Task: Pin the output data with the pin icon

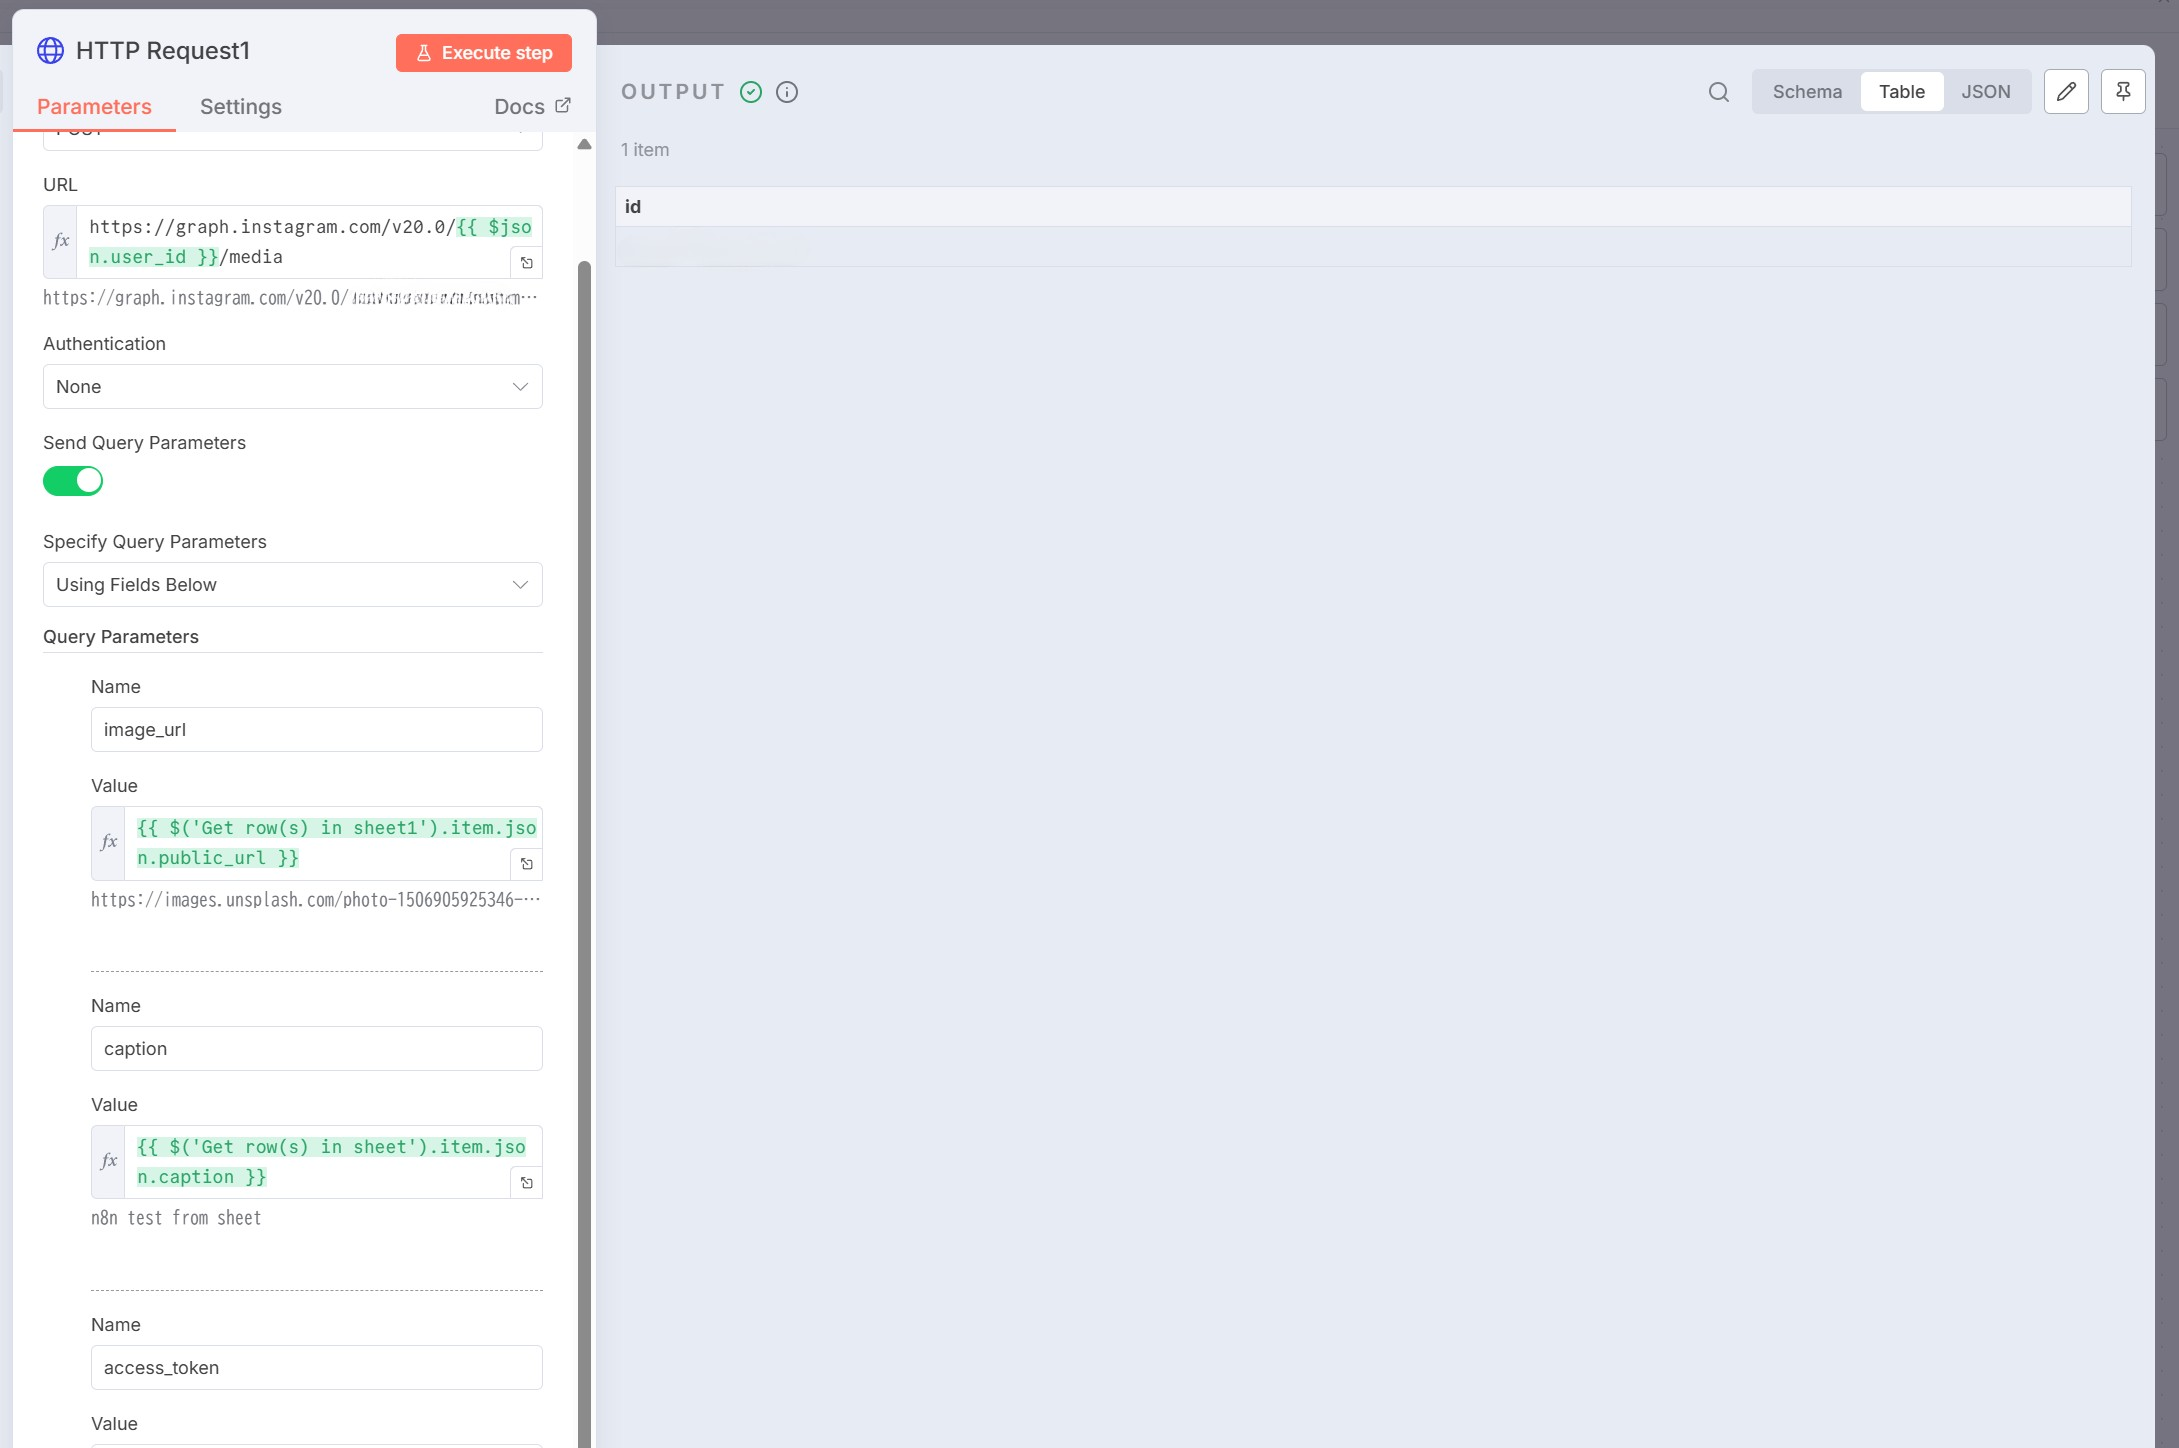Action: (x=2123, y=92)
